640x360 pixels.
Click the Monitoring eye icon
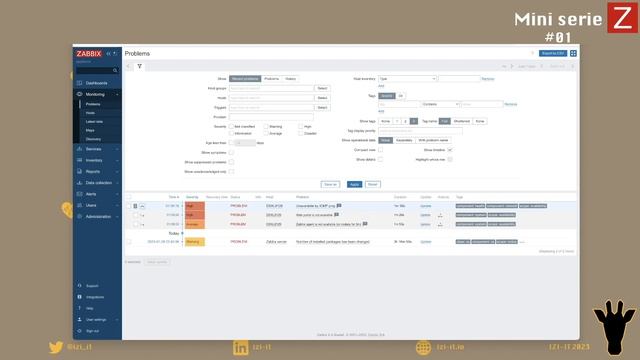80,94
